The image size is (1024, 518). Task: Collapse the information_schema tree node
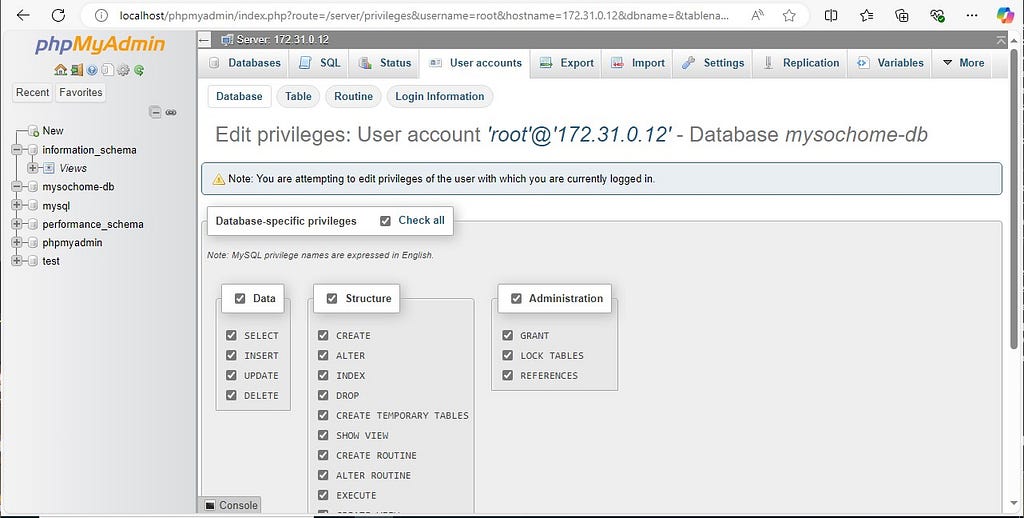17,150
